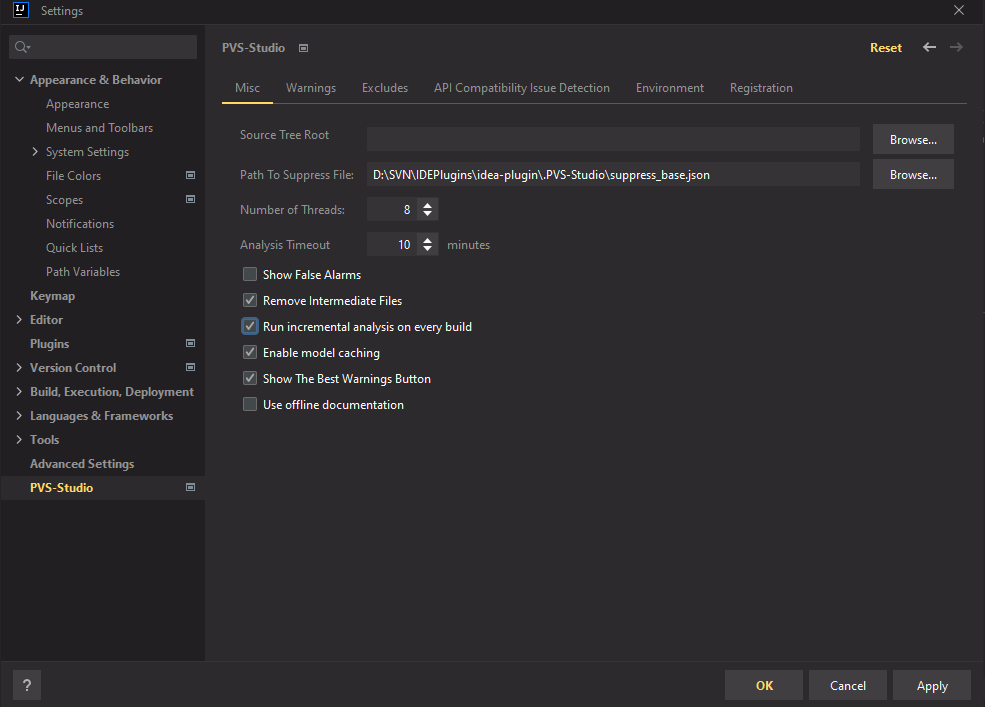
Task: Click project-level icon beside PVS-Studio heading
Action: coord(304,48)
